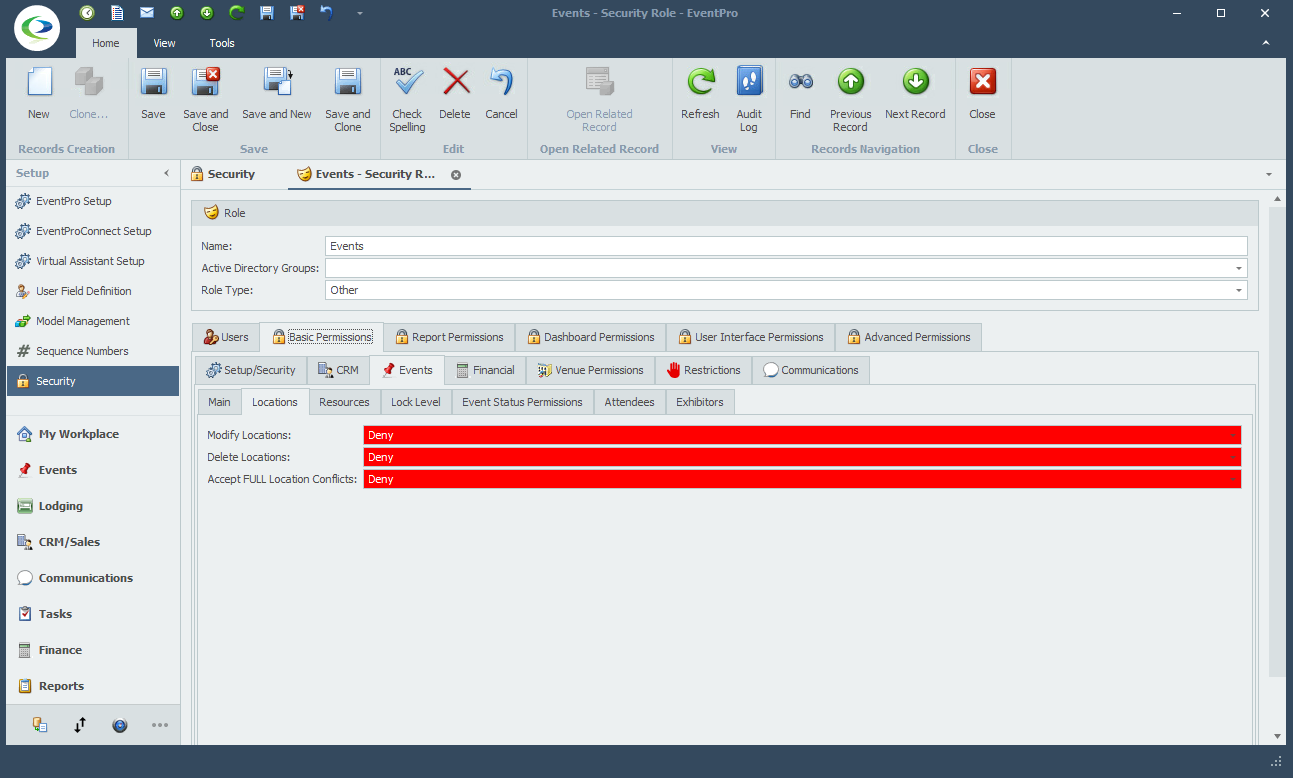Switch to the Tools ribbon tab

pyautogui.click(x=222, y=43)
